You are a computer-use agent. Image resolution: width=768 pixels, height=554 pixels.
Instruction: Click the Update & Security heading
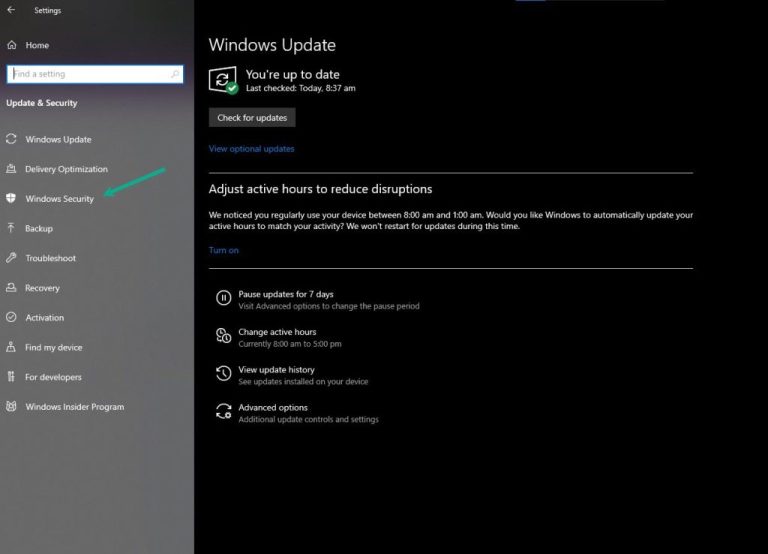coord(42,103)
